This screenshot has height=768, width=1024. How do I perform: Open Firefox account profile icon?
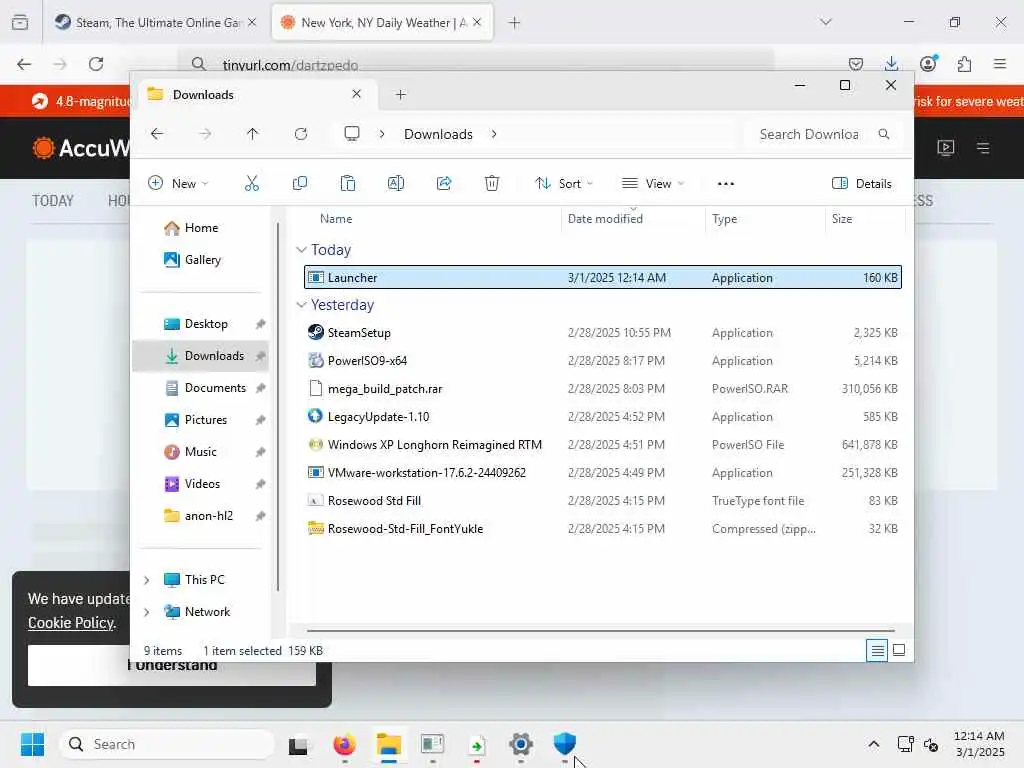[x=928, y=63]
